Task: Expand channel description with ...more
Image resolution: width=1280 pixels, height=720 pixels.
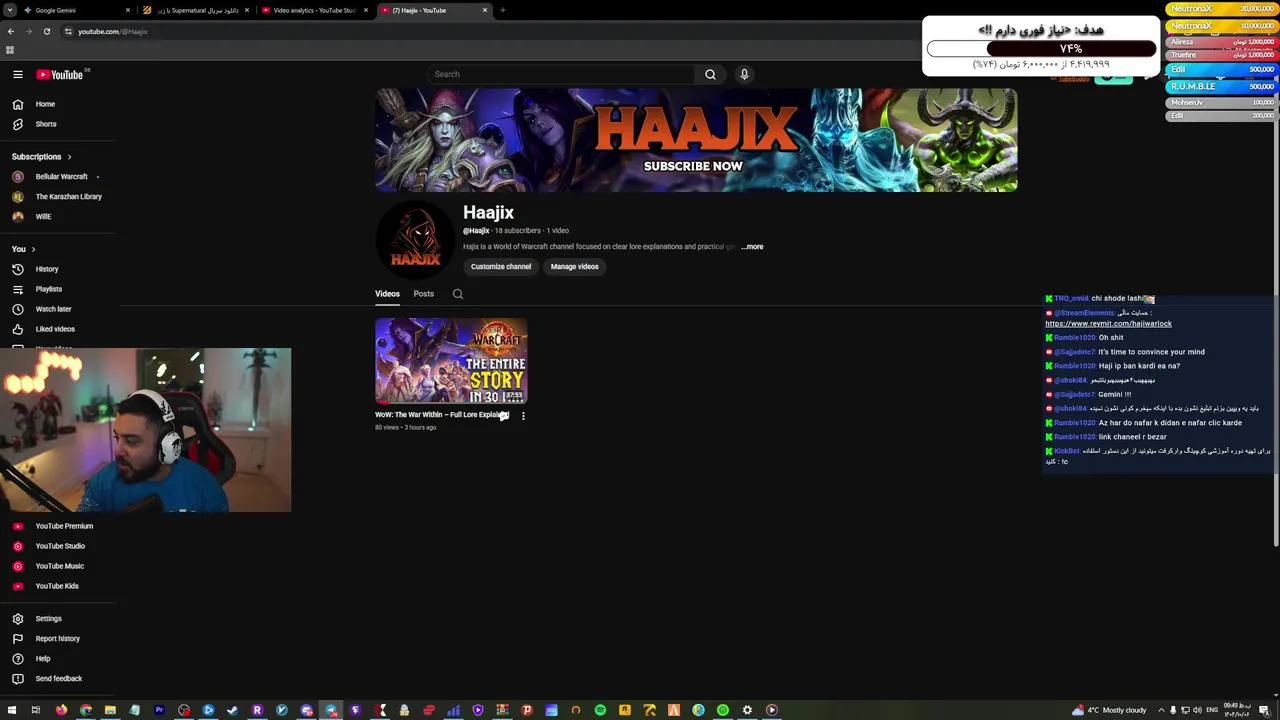Action: point(752,247)
